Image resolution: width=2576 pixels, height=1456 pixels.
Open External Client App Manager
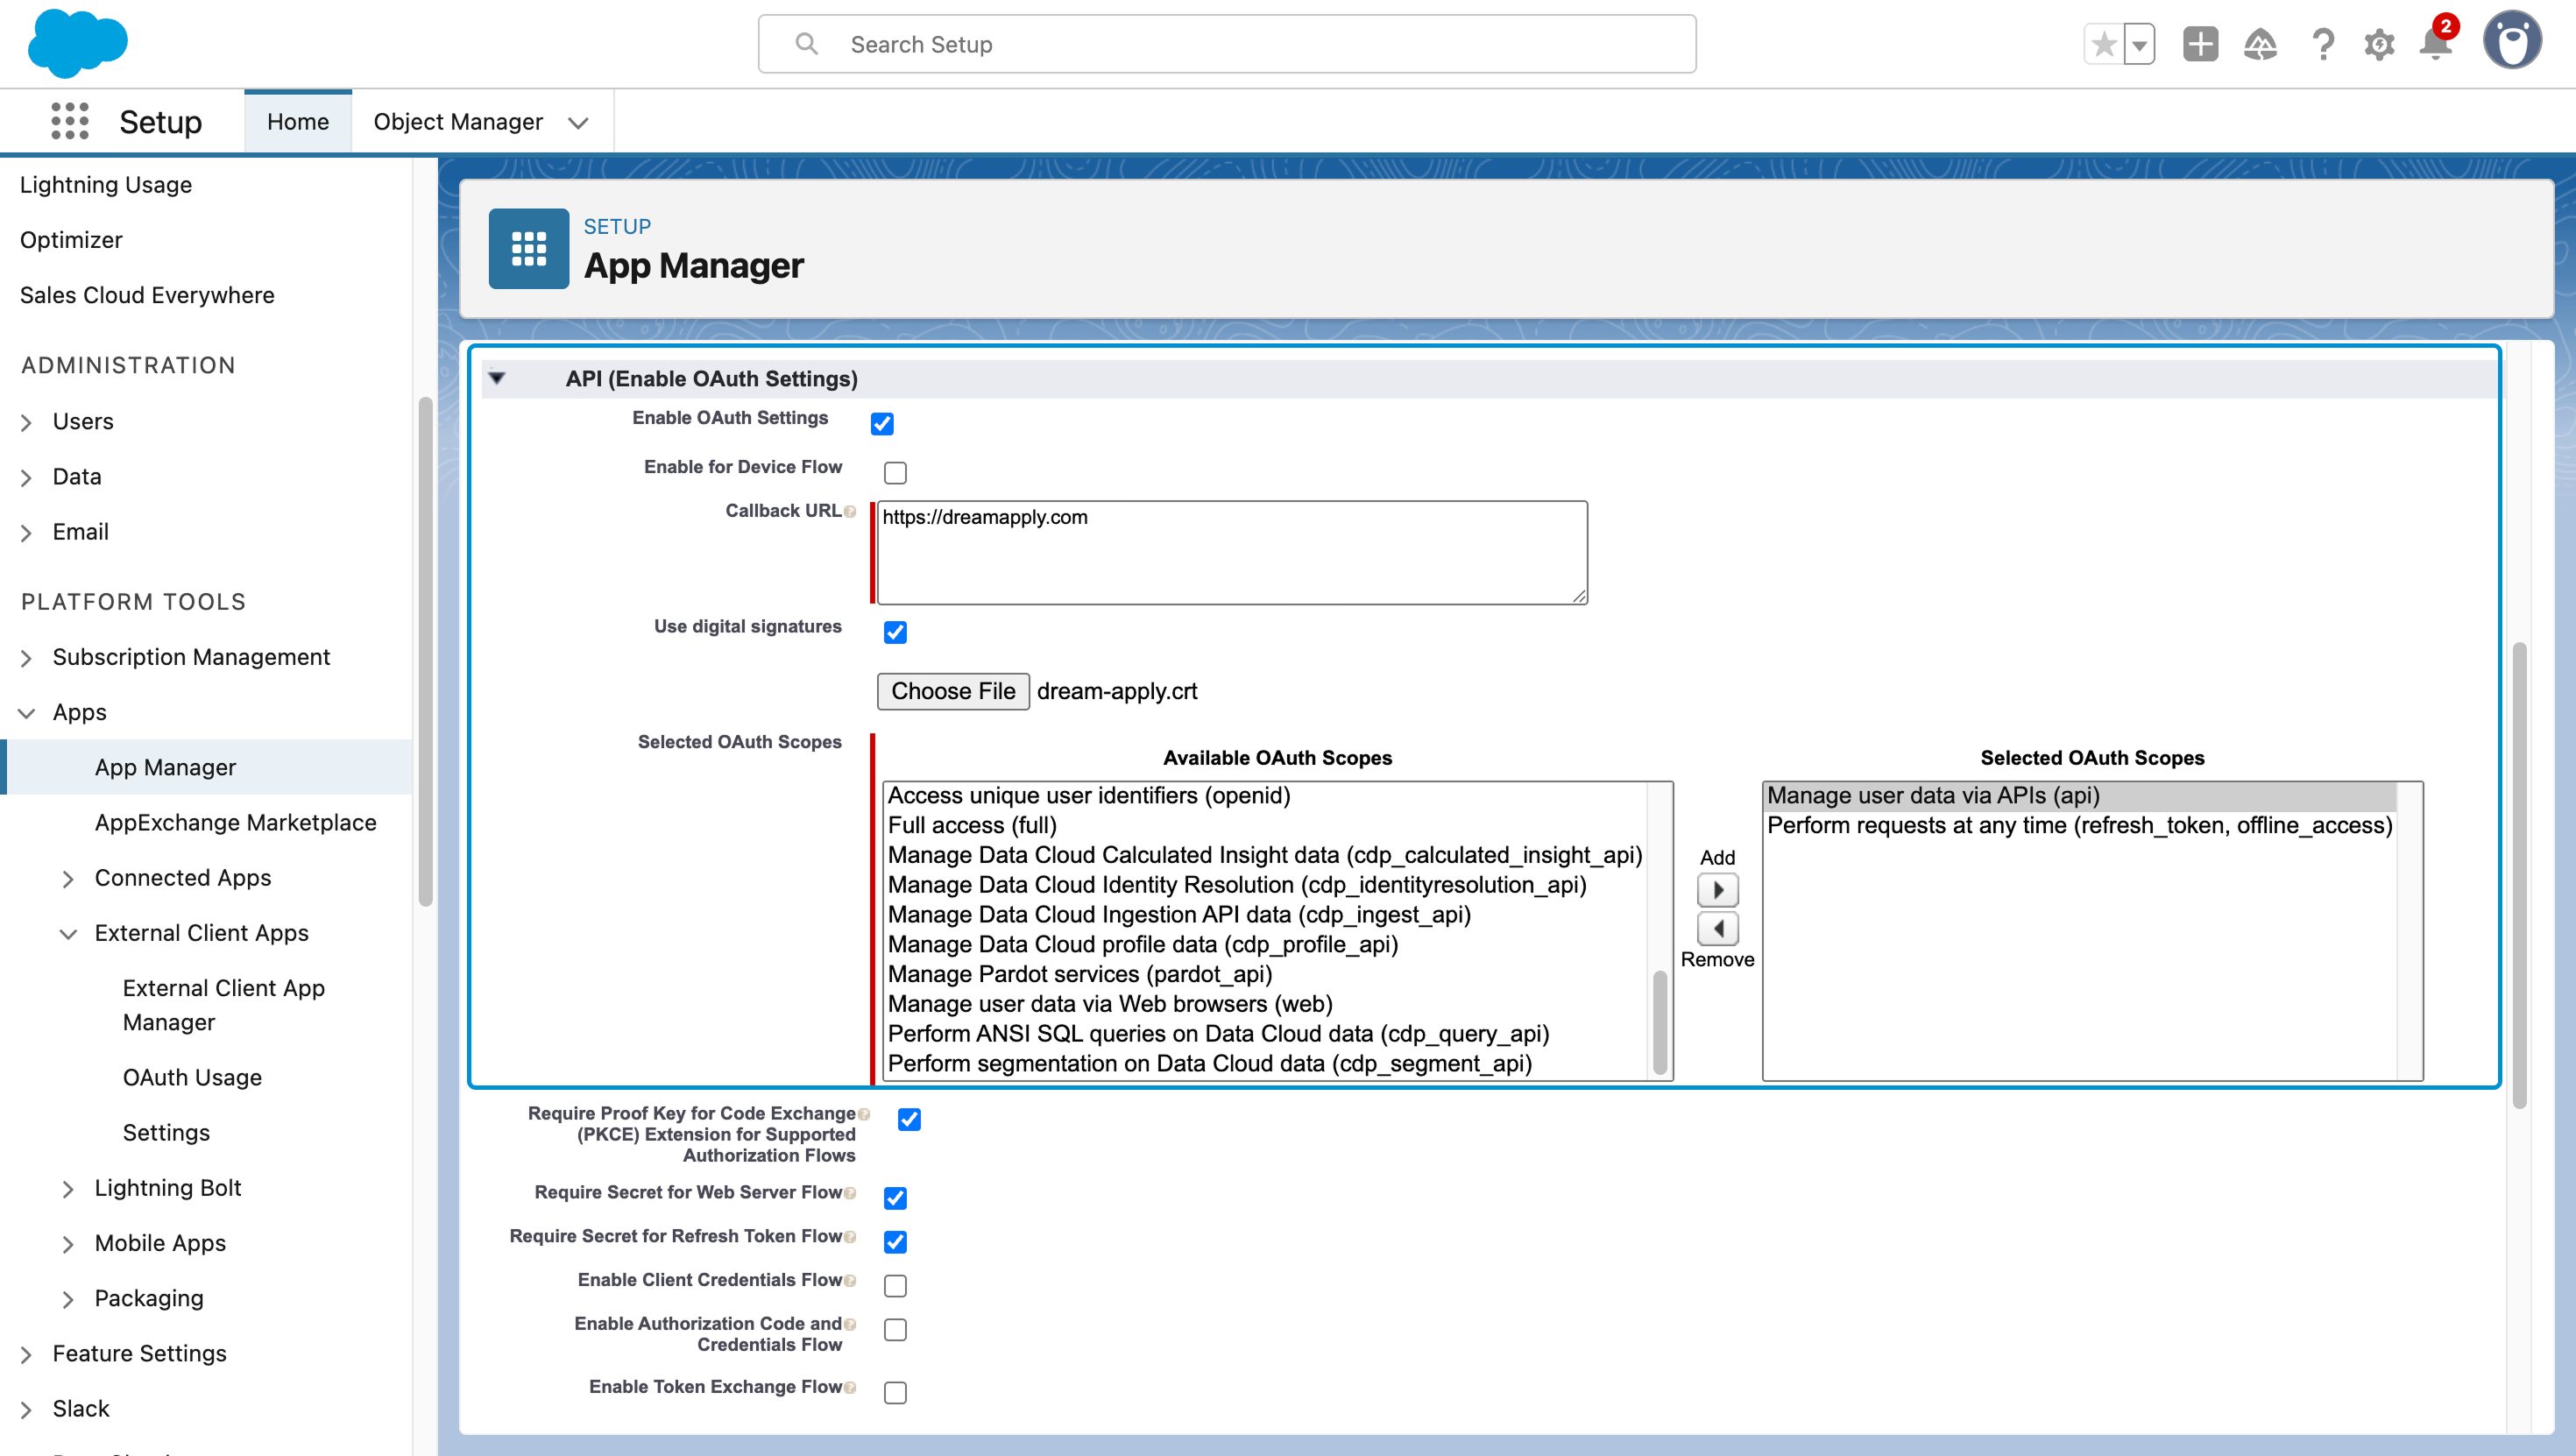[224, 1005]
